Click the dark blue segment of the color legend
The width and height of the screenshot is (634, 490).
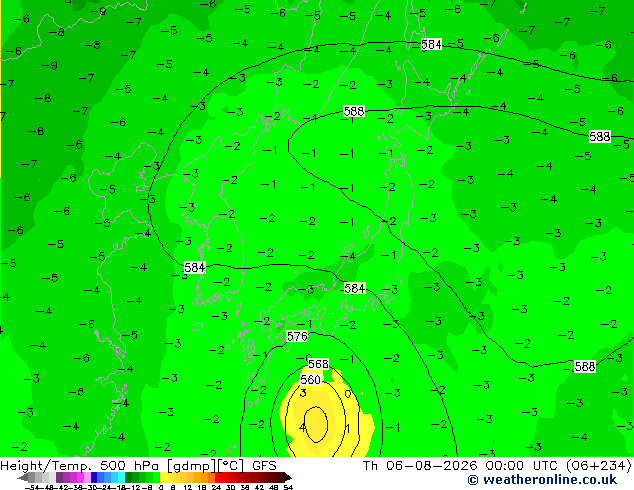(94, 477)
